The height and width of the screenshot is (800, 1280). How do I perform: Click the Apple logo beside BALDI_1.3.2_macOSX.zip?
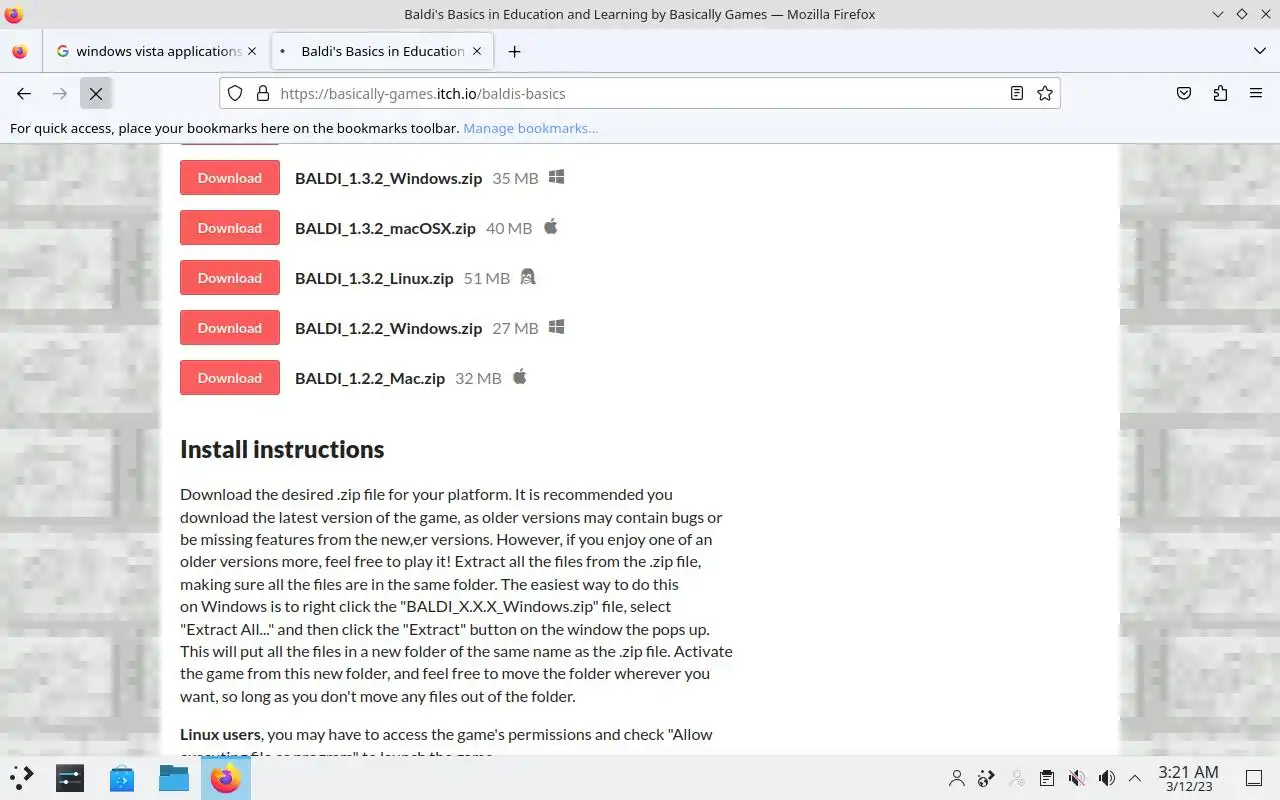click(550, 227)
